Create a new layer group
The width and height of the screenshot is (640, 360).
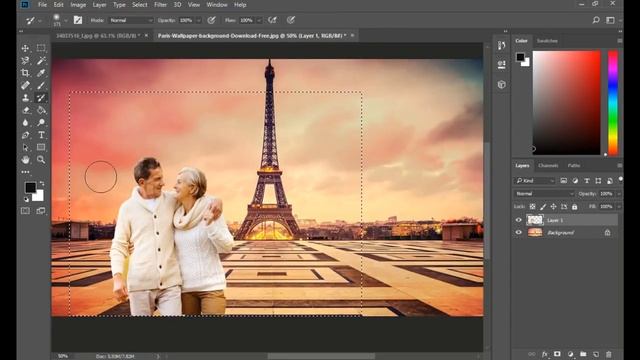(583, 354)
